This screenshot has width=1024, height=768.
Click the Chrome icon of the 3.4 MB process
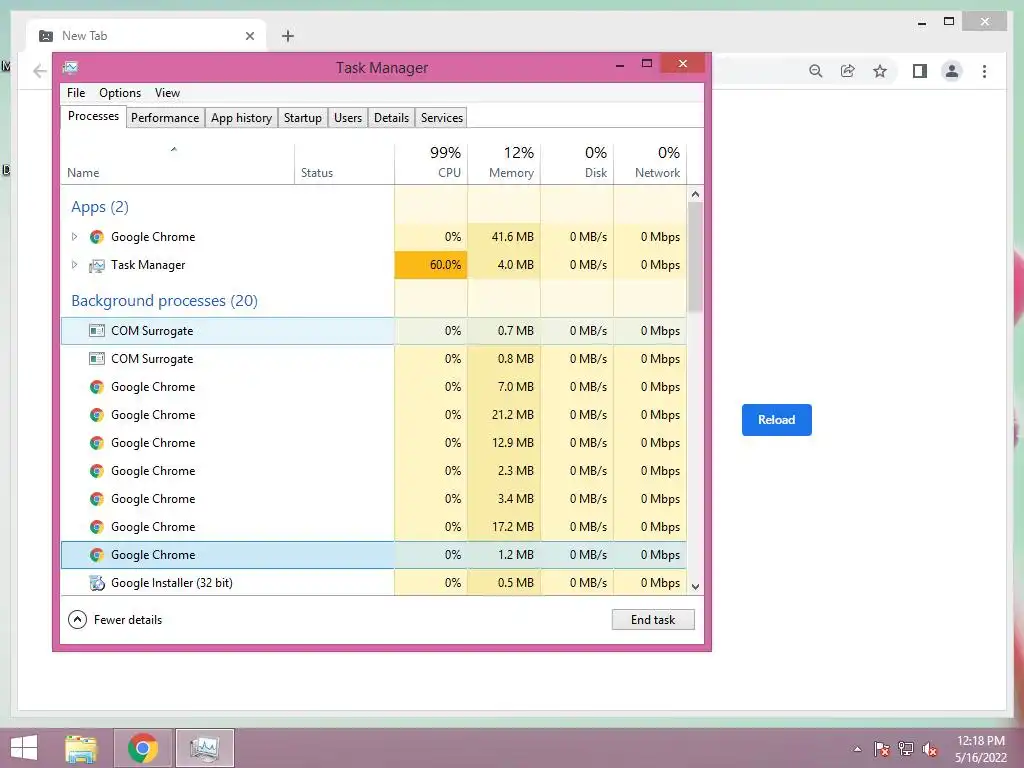pyautogui.click(x=97, y=500)
